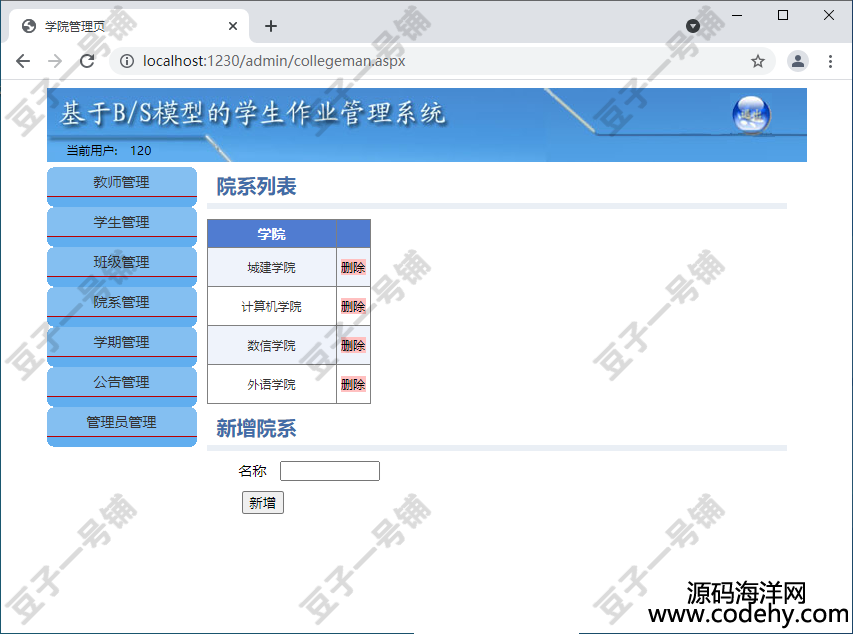Open 班级管理 in the sidebar
The width and height of the screenshot is (853, 634).
tap(122, 262)
